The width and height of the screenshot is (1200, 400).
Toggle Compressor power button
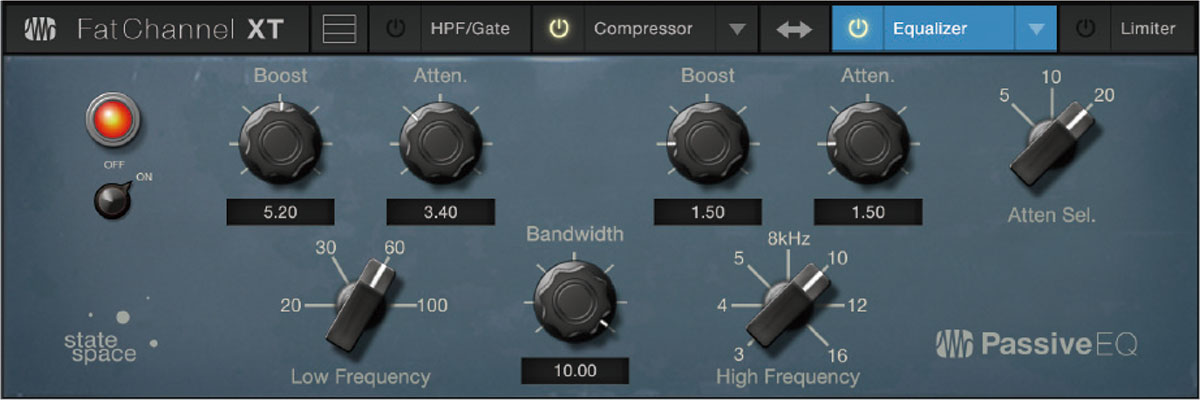coord(559,29)
